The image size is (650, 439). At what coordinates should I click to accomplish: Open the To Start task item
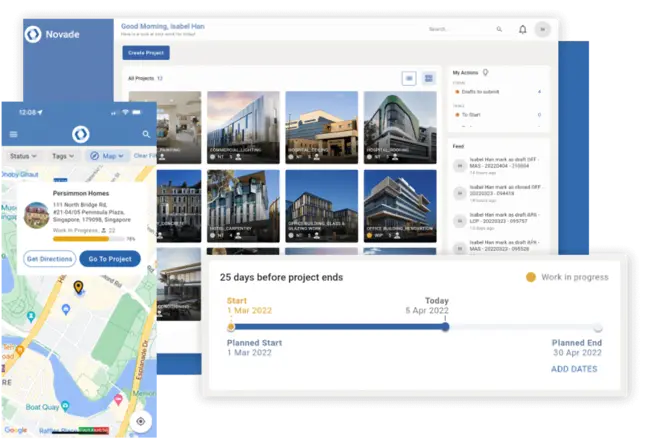(471, 115)
